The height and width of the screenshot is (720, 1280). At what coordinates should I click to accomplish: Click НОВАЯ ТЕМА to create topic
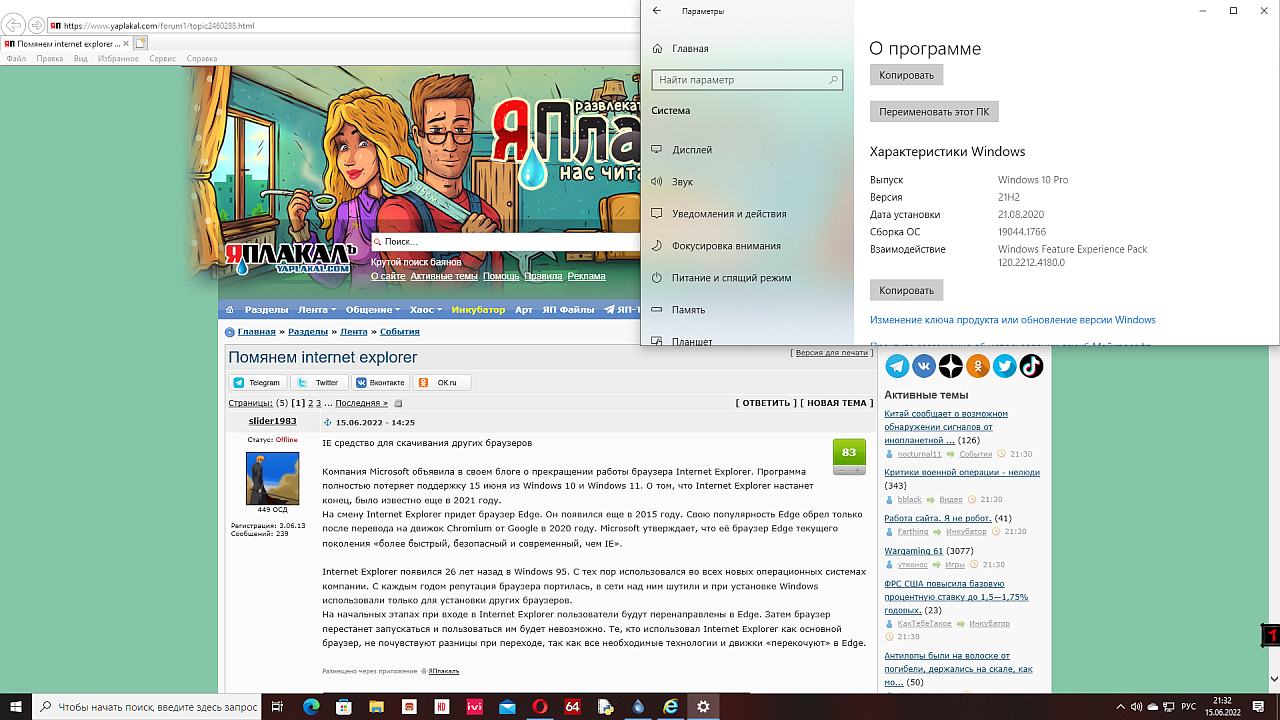tap(836, 403)
